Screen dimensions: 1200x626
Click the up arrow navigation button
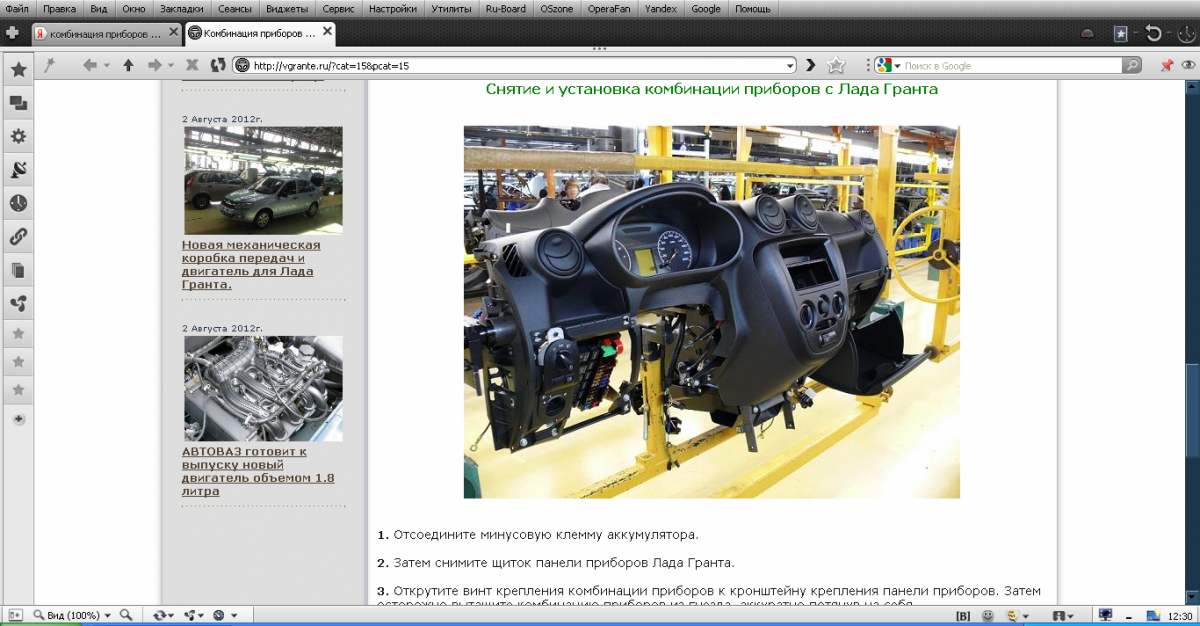(x=128, y=66)
